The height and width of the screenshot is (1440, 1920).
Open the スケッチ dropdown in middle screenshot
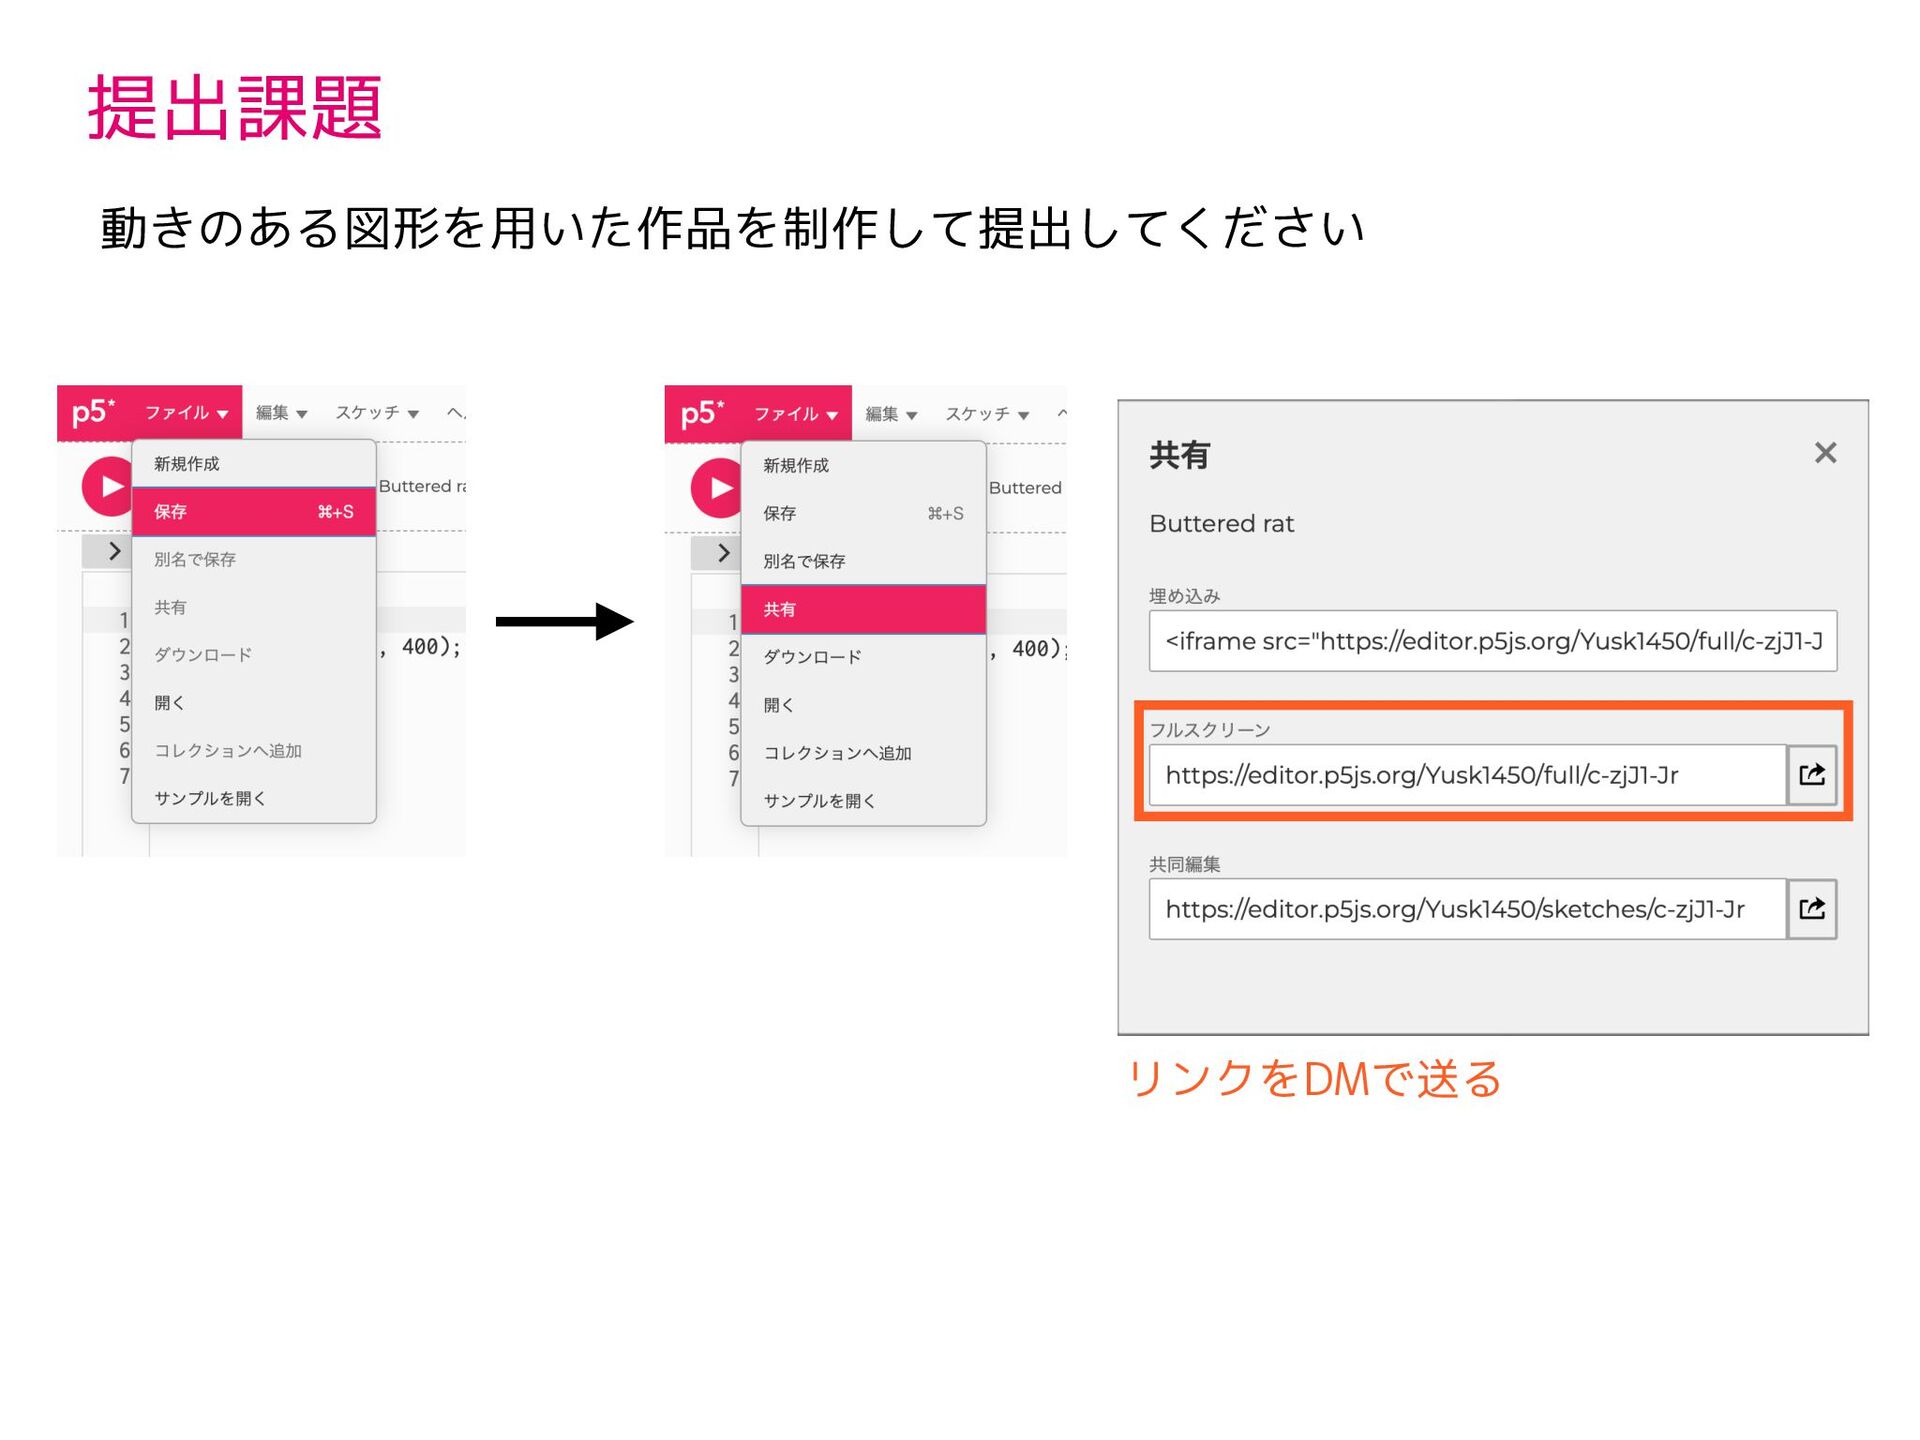987,414
